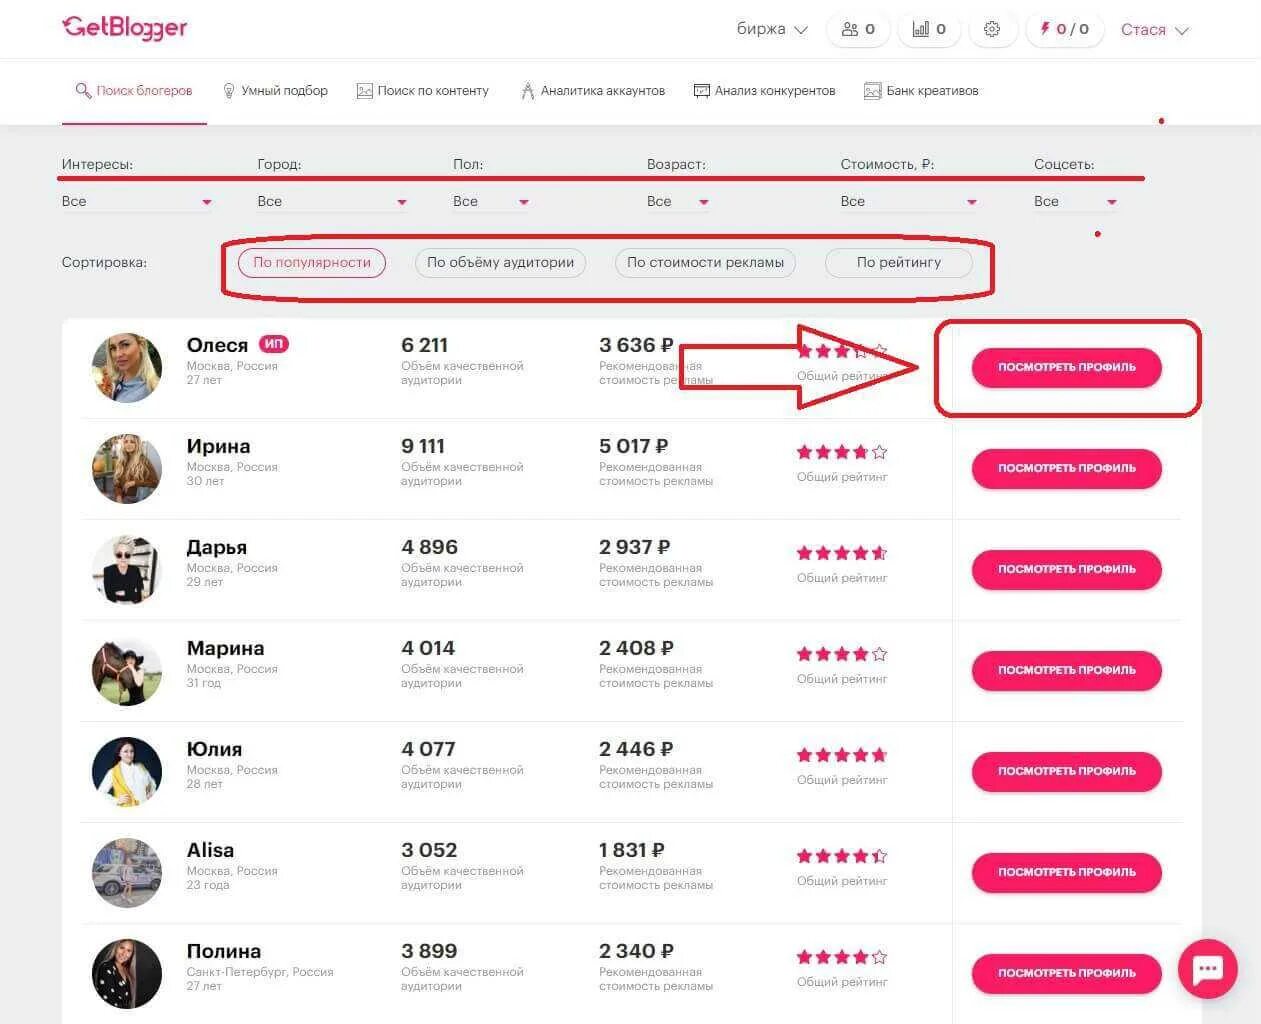The width and height of the screenshot is (1261, 1024).
Task: Click the lightning 0/0 balance badge
Action: click(1064, 29)
